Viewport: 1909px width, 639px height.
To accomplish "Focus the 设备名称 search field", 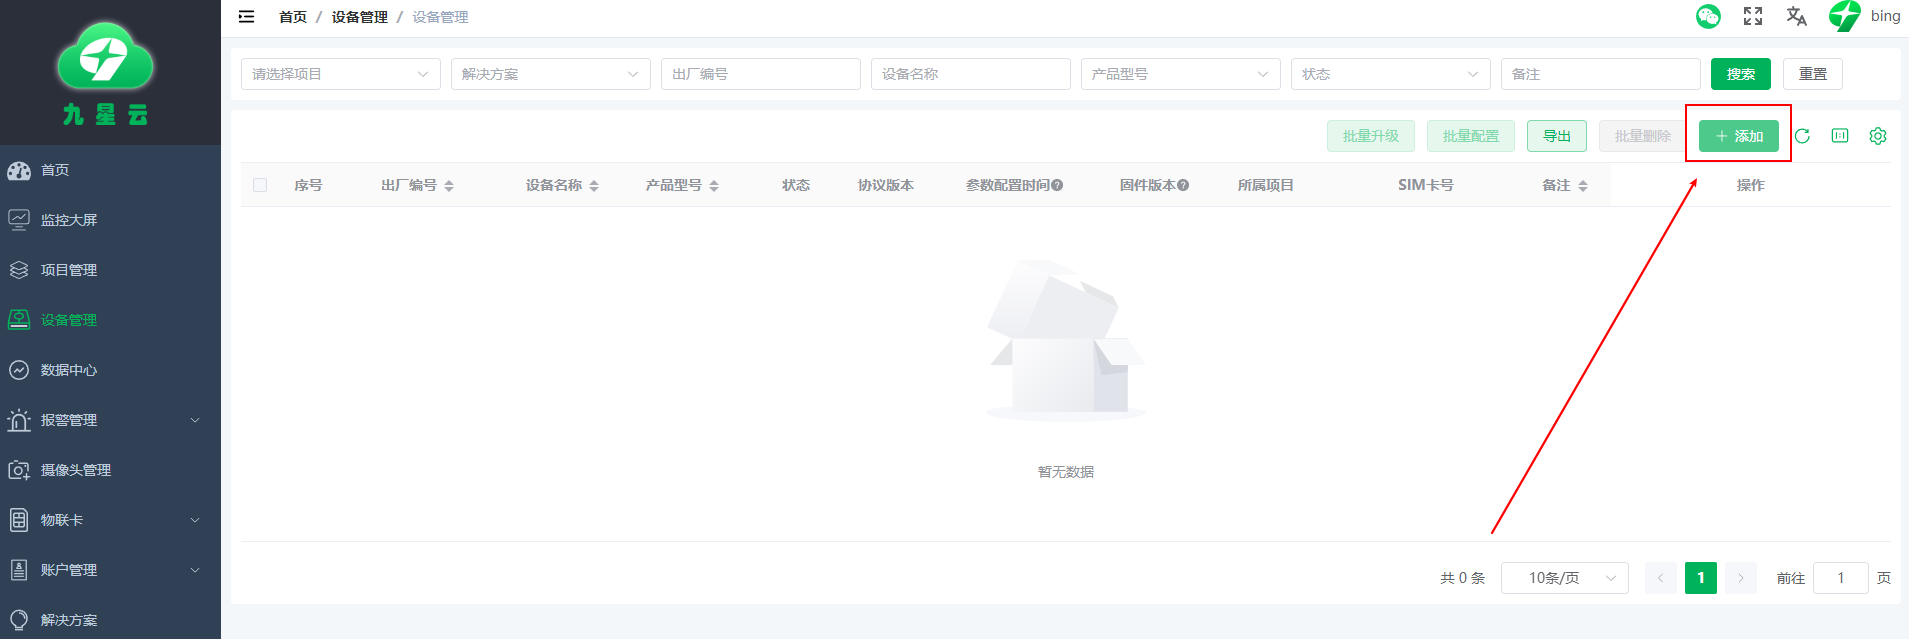I will click(x=971, y=74).
